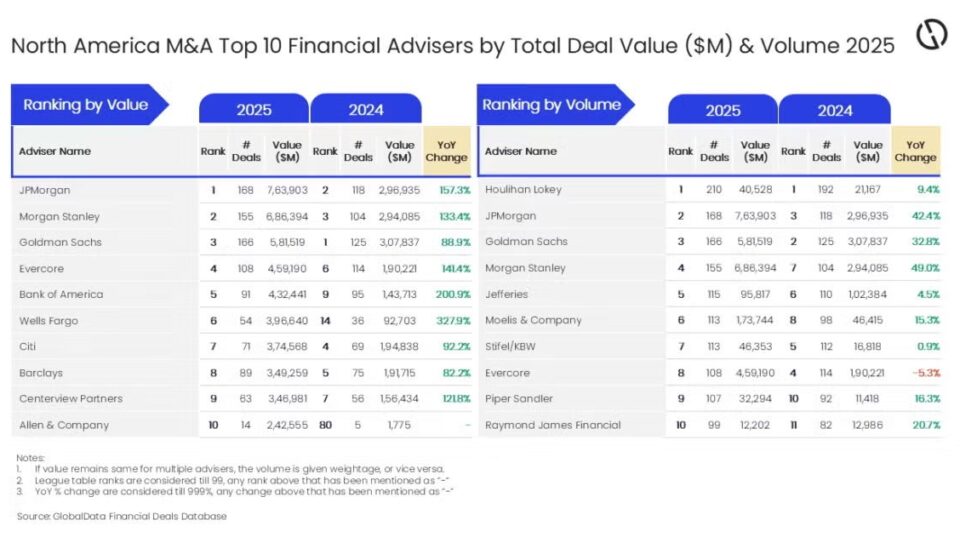Screen dimensions: 960x560
Task: Select Evercore in the Ranking by Value table
Action: point(41,269)
